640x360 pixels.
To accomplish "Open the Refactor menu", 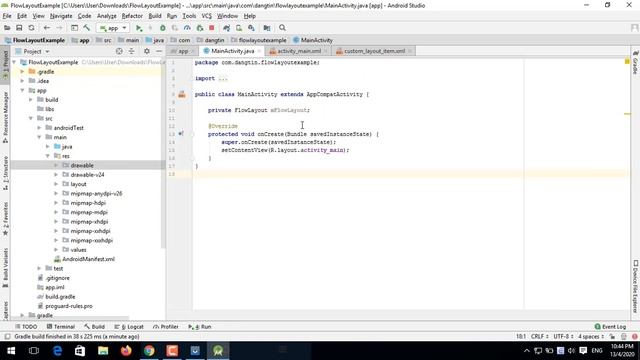I will coord(132,16).
